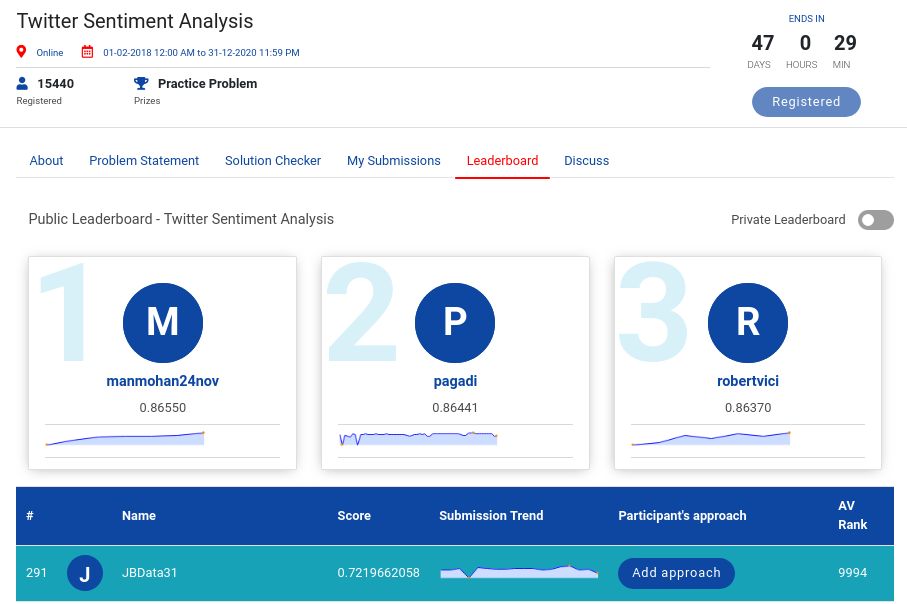Open pagadi profile link
Image resolution: width=907 pixels, height=604 pixels.
pyautogui.click(x=455, y=381)
